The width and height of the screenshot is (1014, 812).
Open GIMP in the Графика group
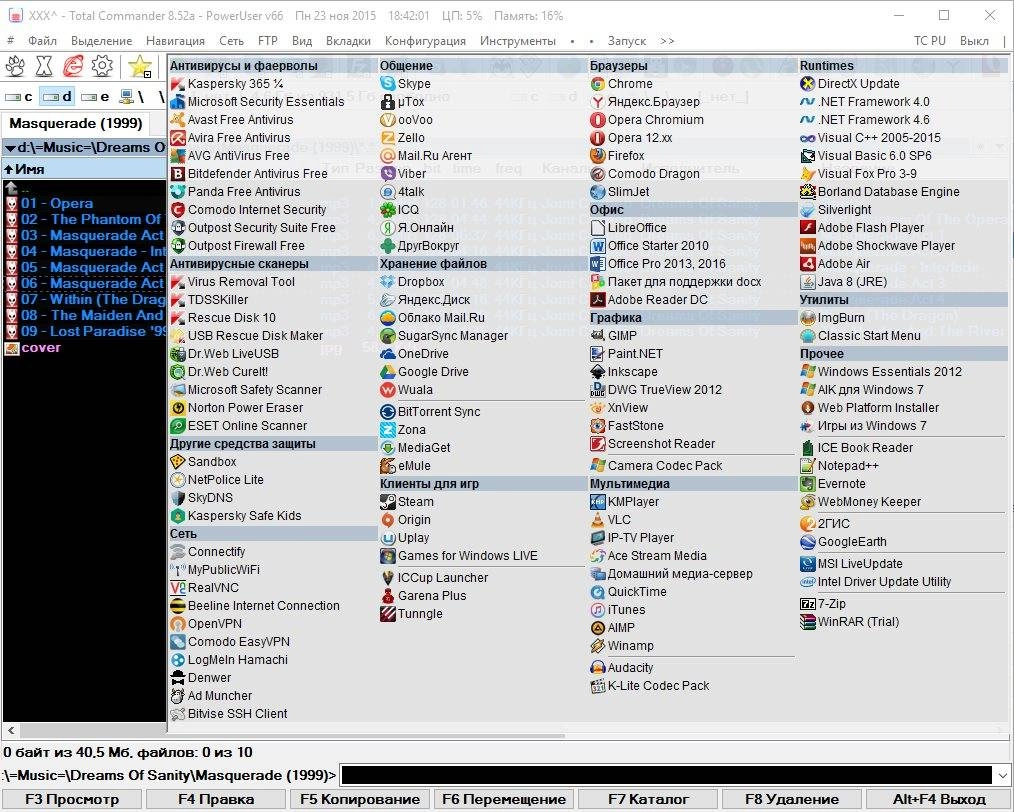(614, 335)
